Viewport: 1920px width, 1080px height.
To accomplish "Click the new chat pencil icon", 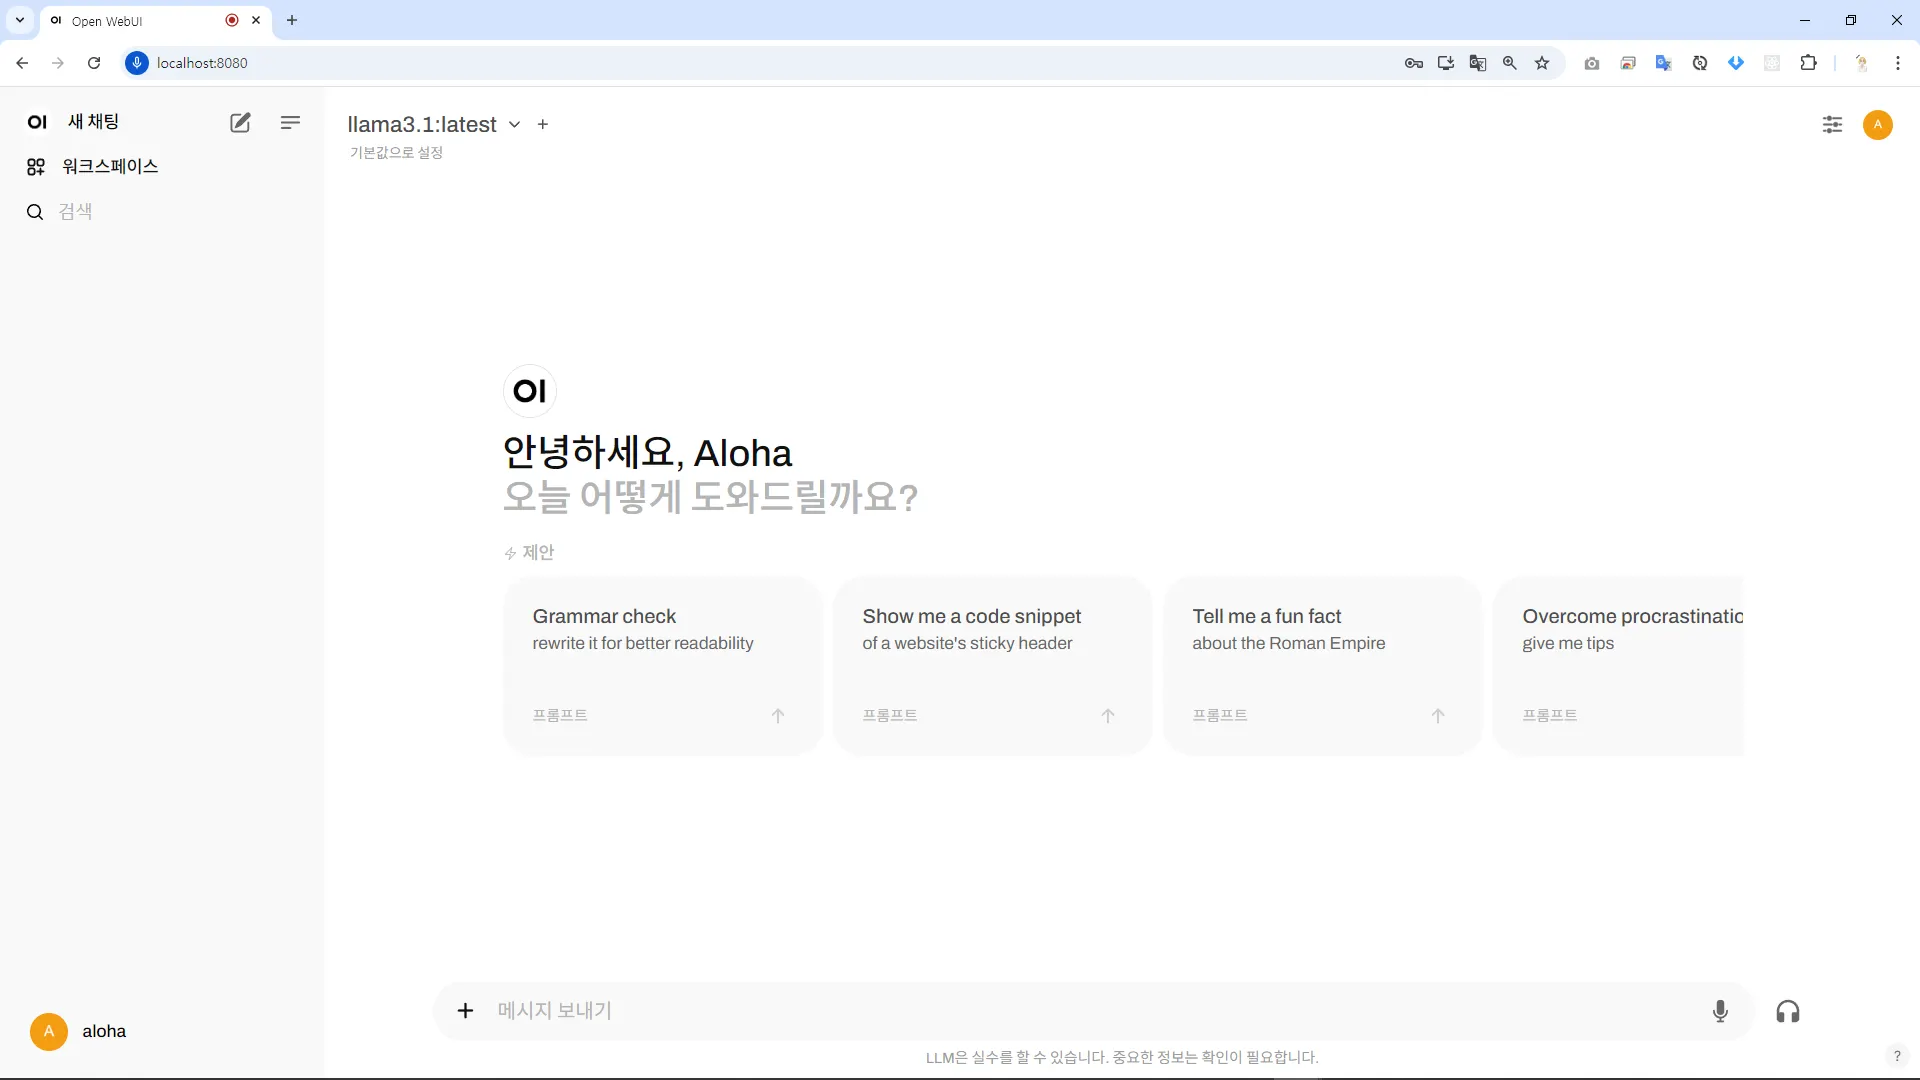I will coord(240,122).
